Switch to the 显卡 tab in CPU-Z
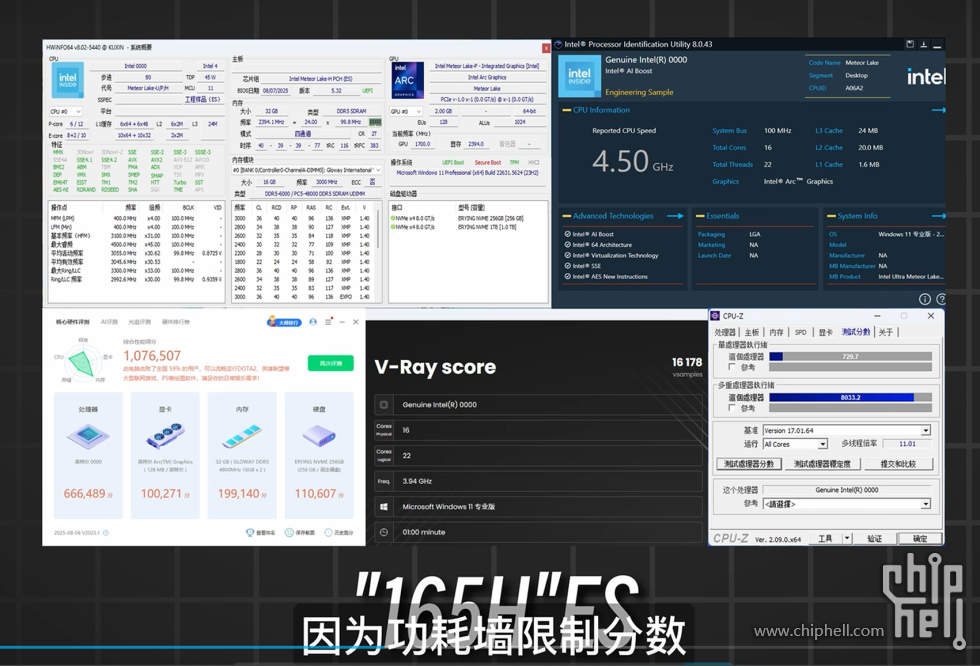Image resolution: width=980 pixels, height=666 pixels. coord(826,332)
